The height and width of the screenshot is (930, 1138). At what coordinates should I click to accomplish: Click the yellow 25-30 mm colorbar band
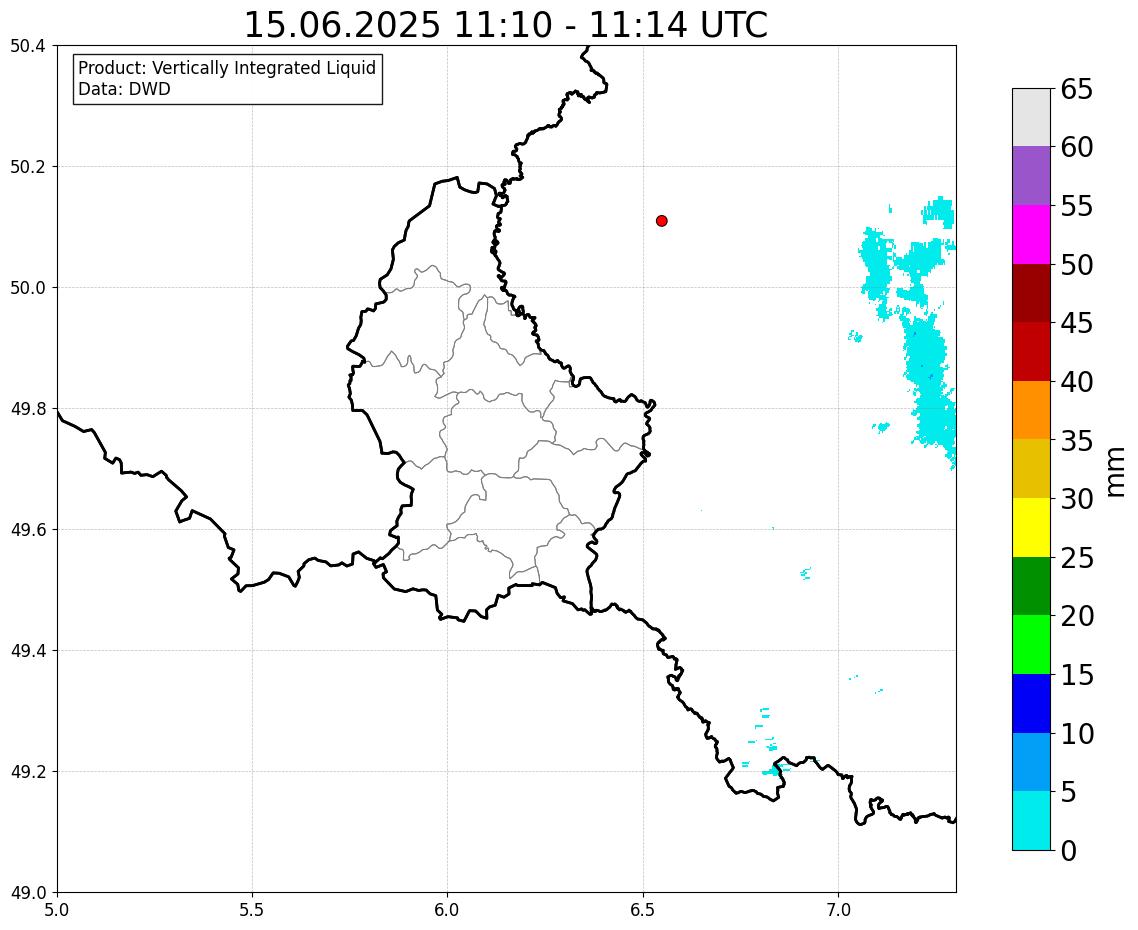coord(1031,527)
